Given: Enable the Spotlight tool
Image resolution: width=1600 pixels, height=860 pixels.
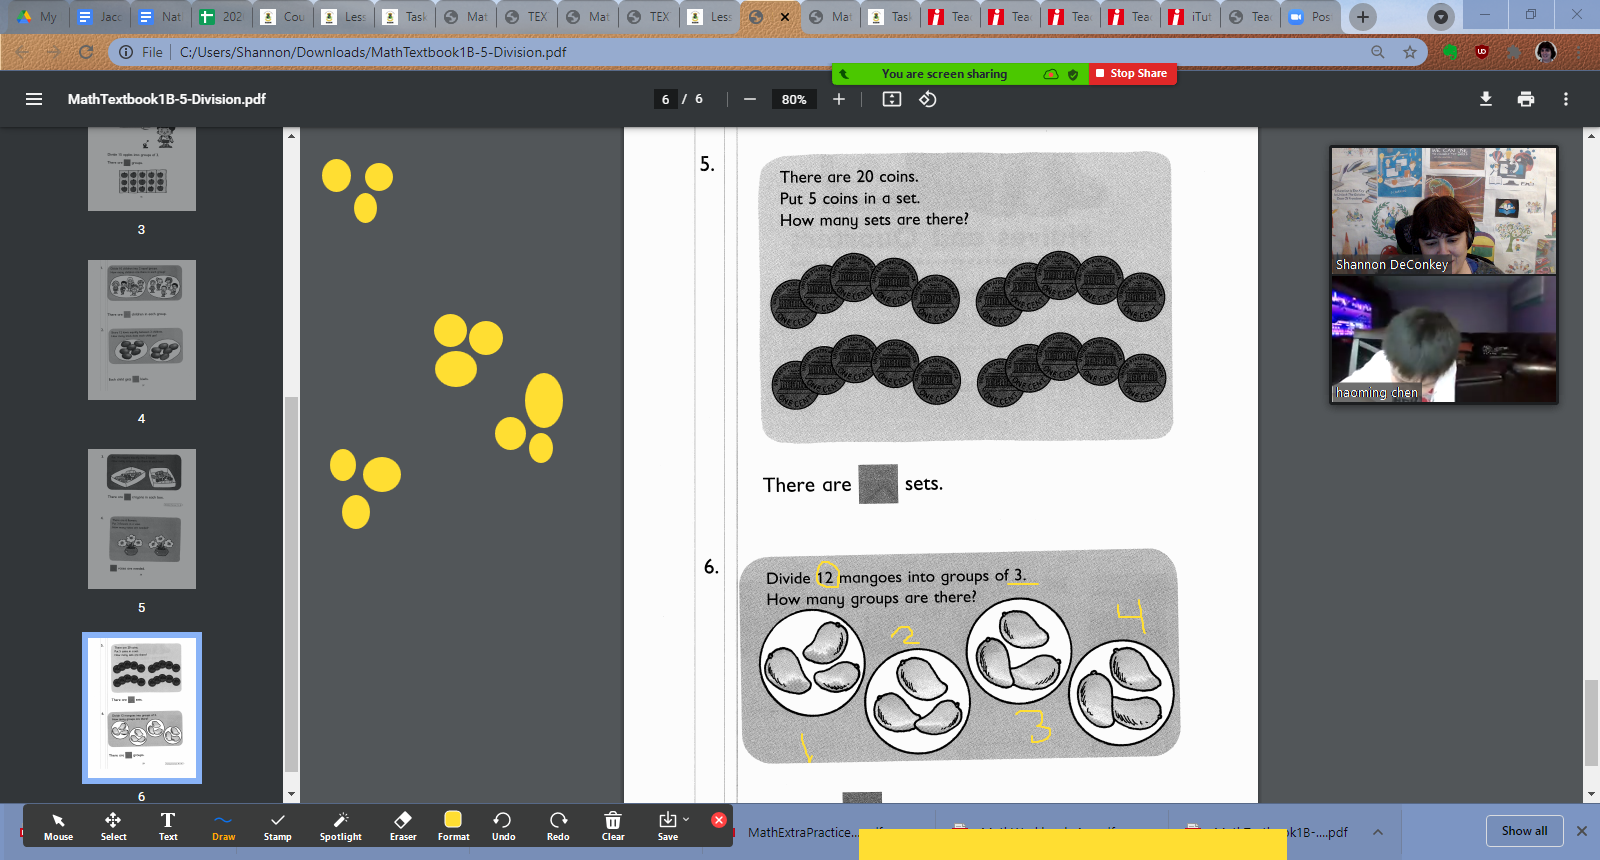Looking at the screenshot, I should (340, 826).
